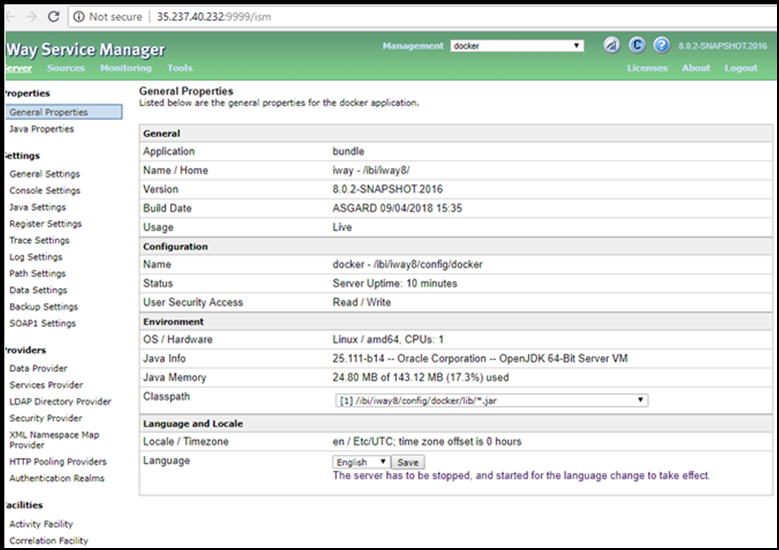Go to the Licenses page
Screen dimensions: 779x550
pyautogui.click(x=647, y=68)
